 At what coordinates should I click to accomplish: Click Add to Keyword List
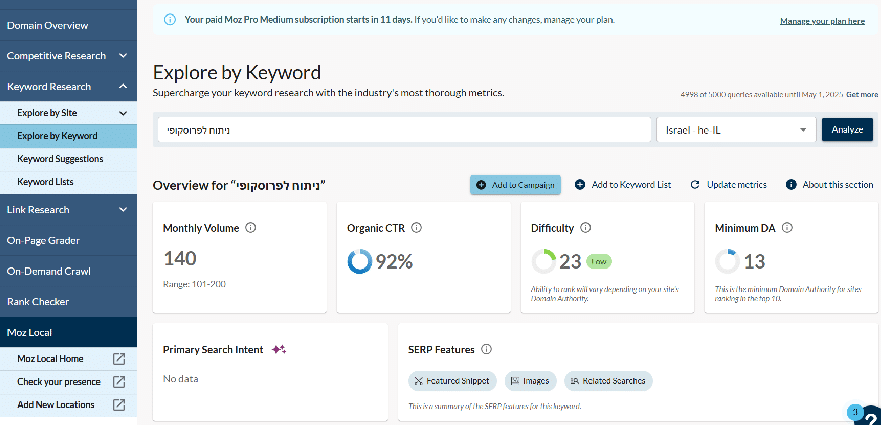click(623, 184)
